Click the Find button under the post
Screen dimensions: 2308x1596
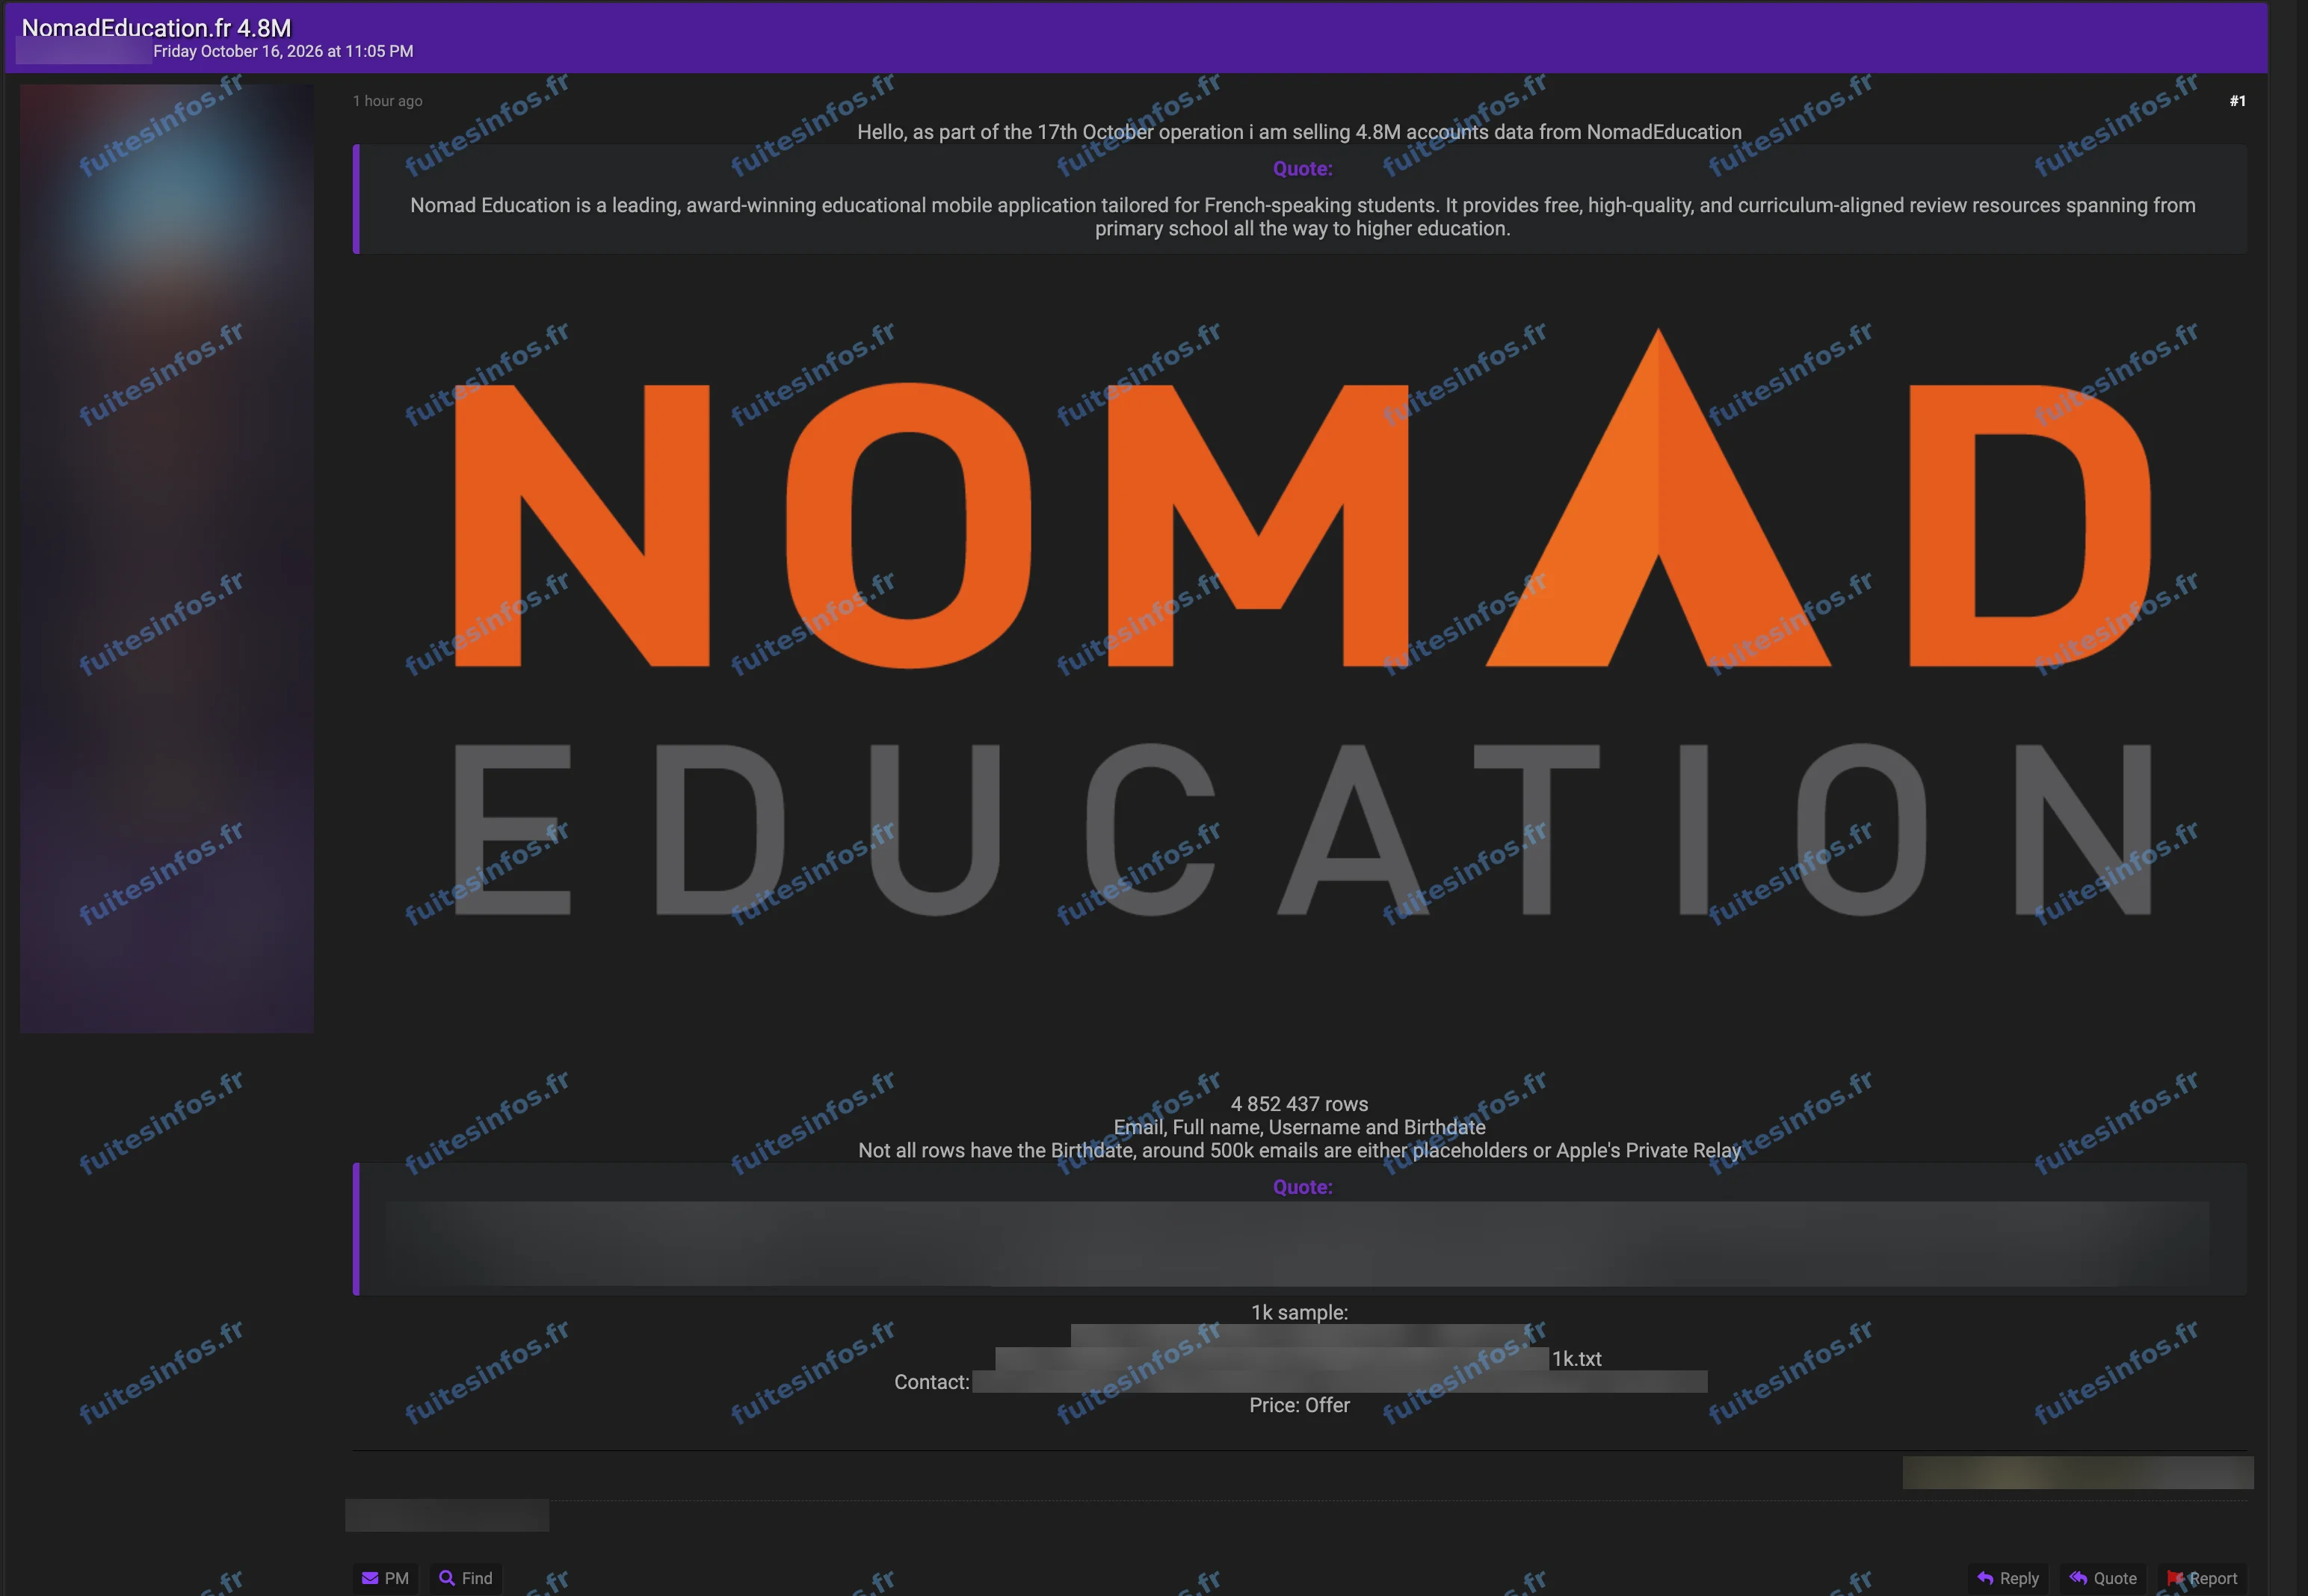tap(466, 1577)
